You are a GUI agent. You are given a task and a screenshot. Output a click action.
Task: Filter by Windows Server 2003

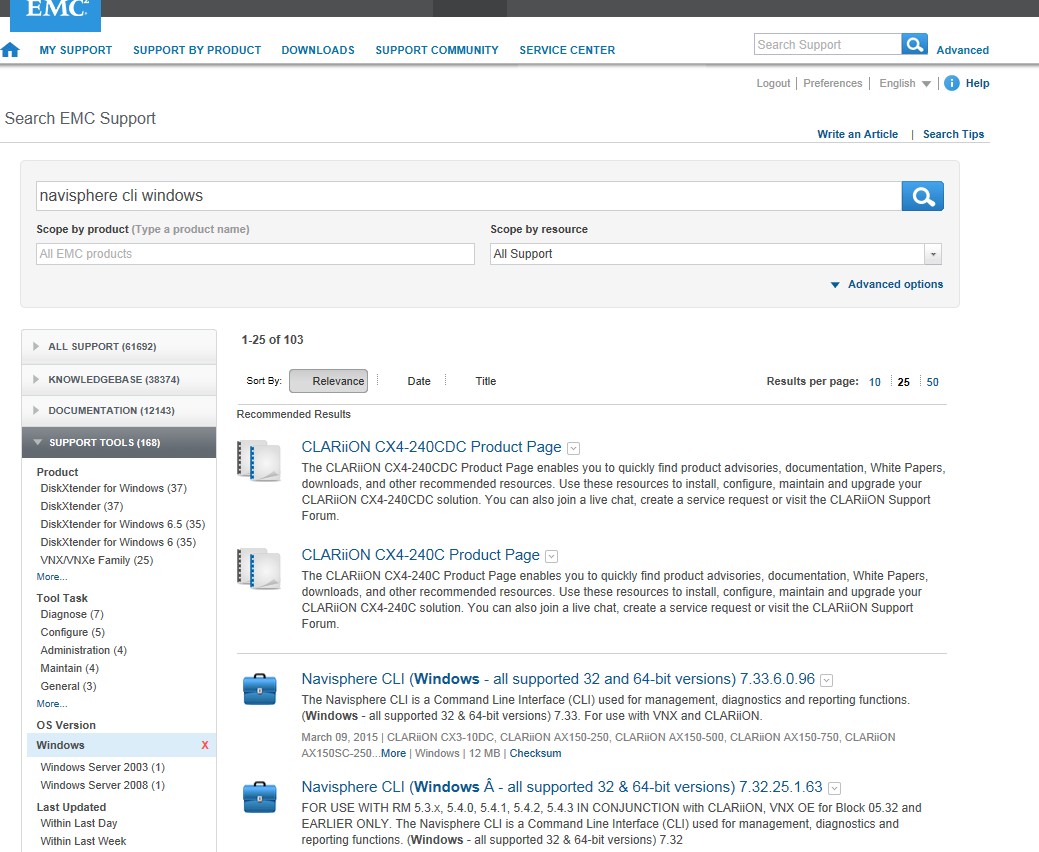click(x=103, y=767)
